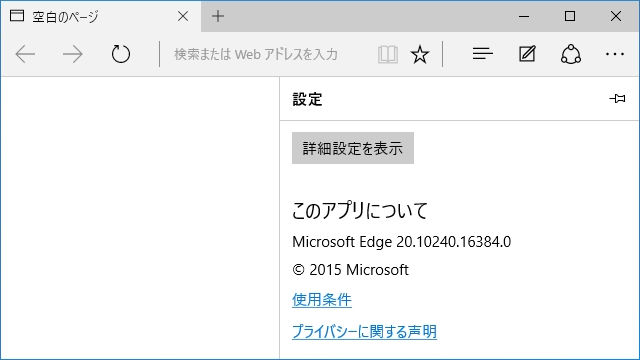640x360 pixels.
Task: Open the 使用条件 link
Action: point(322,300)
